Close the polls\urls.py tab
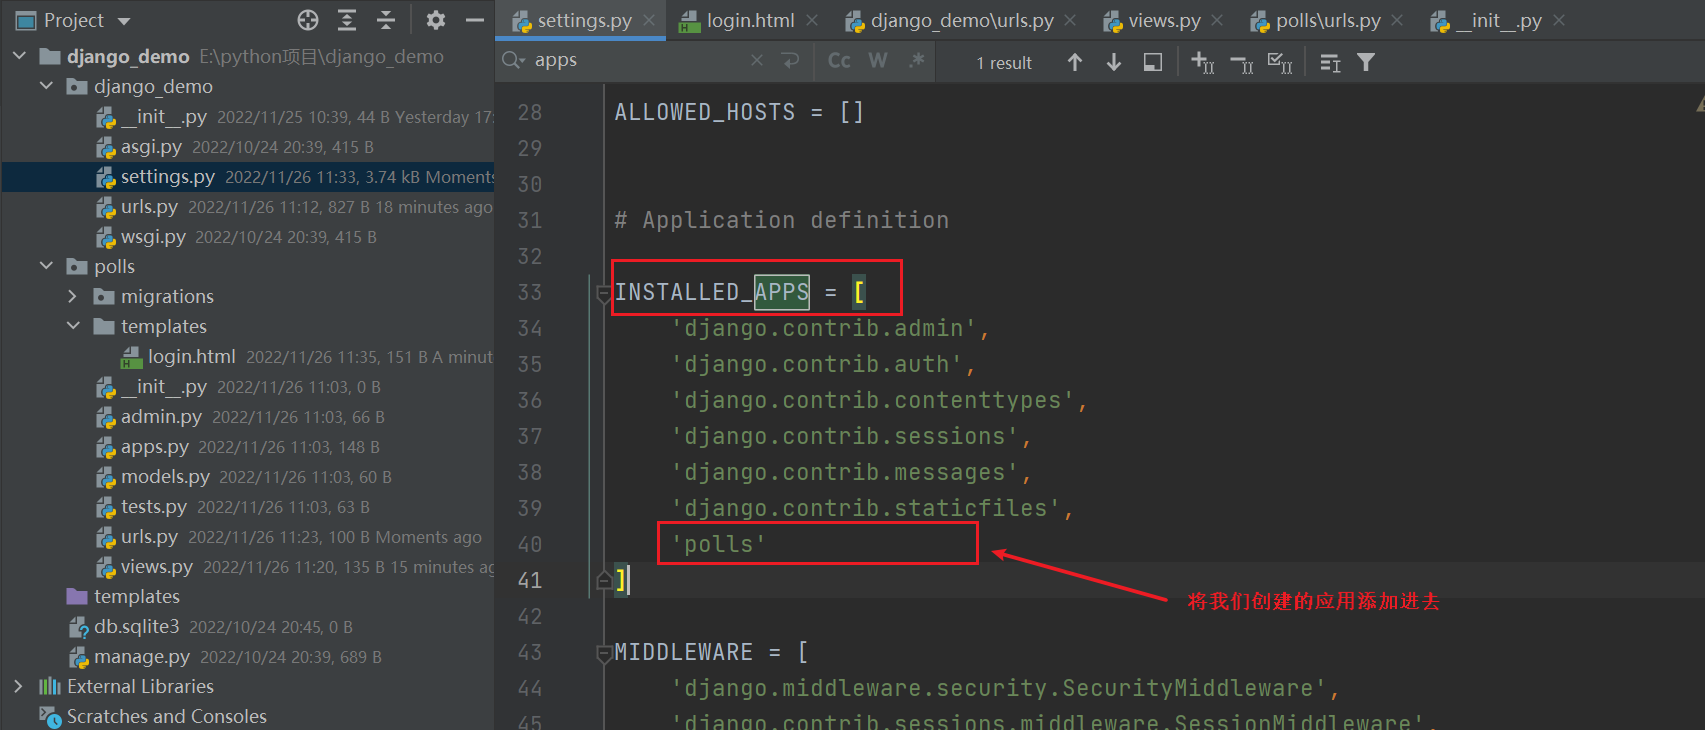1705x730 pixels. 1397,20
